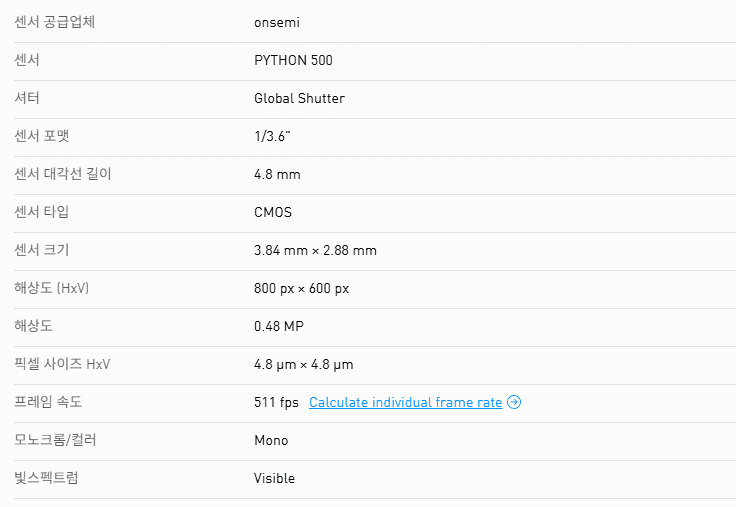Click the 511 fps frame rate value
The image size is (736, 507).
point(276,403)
